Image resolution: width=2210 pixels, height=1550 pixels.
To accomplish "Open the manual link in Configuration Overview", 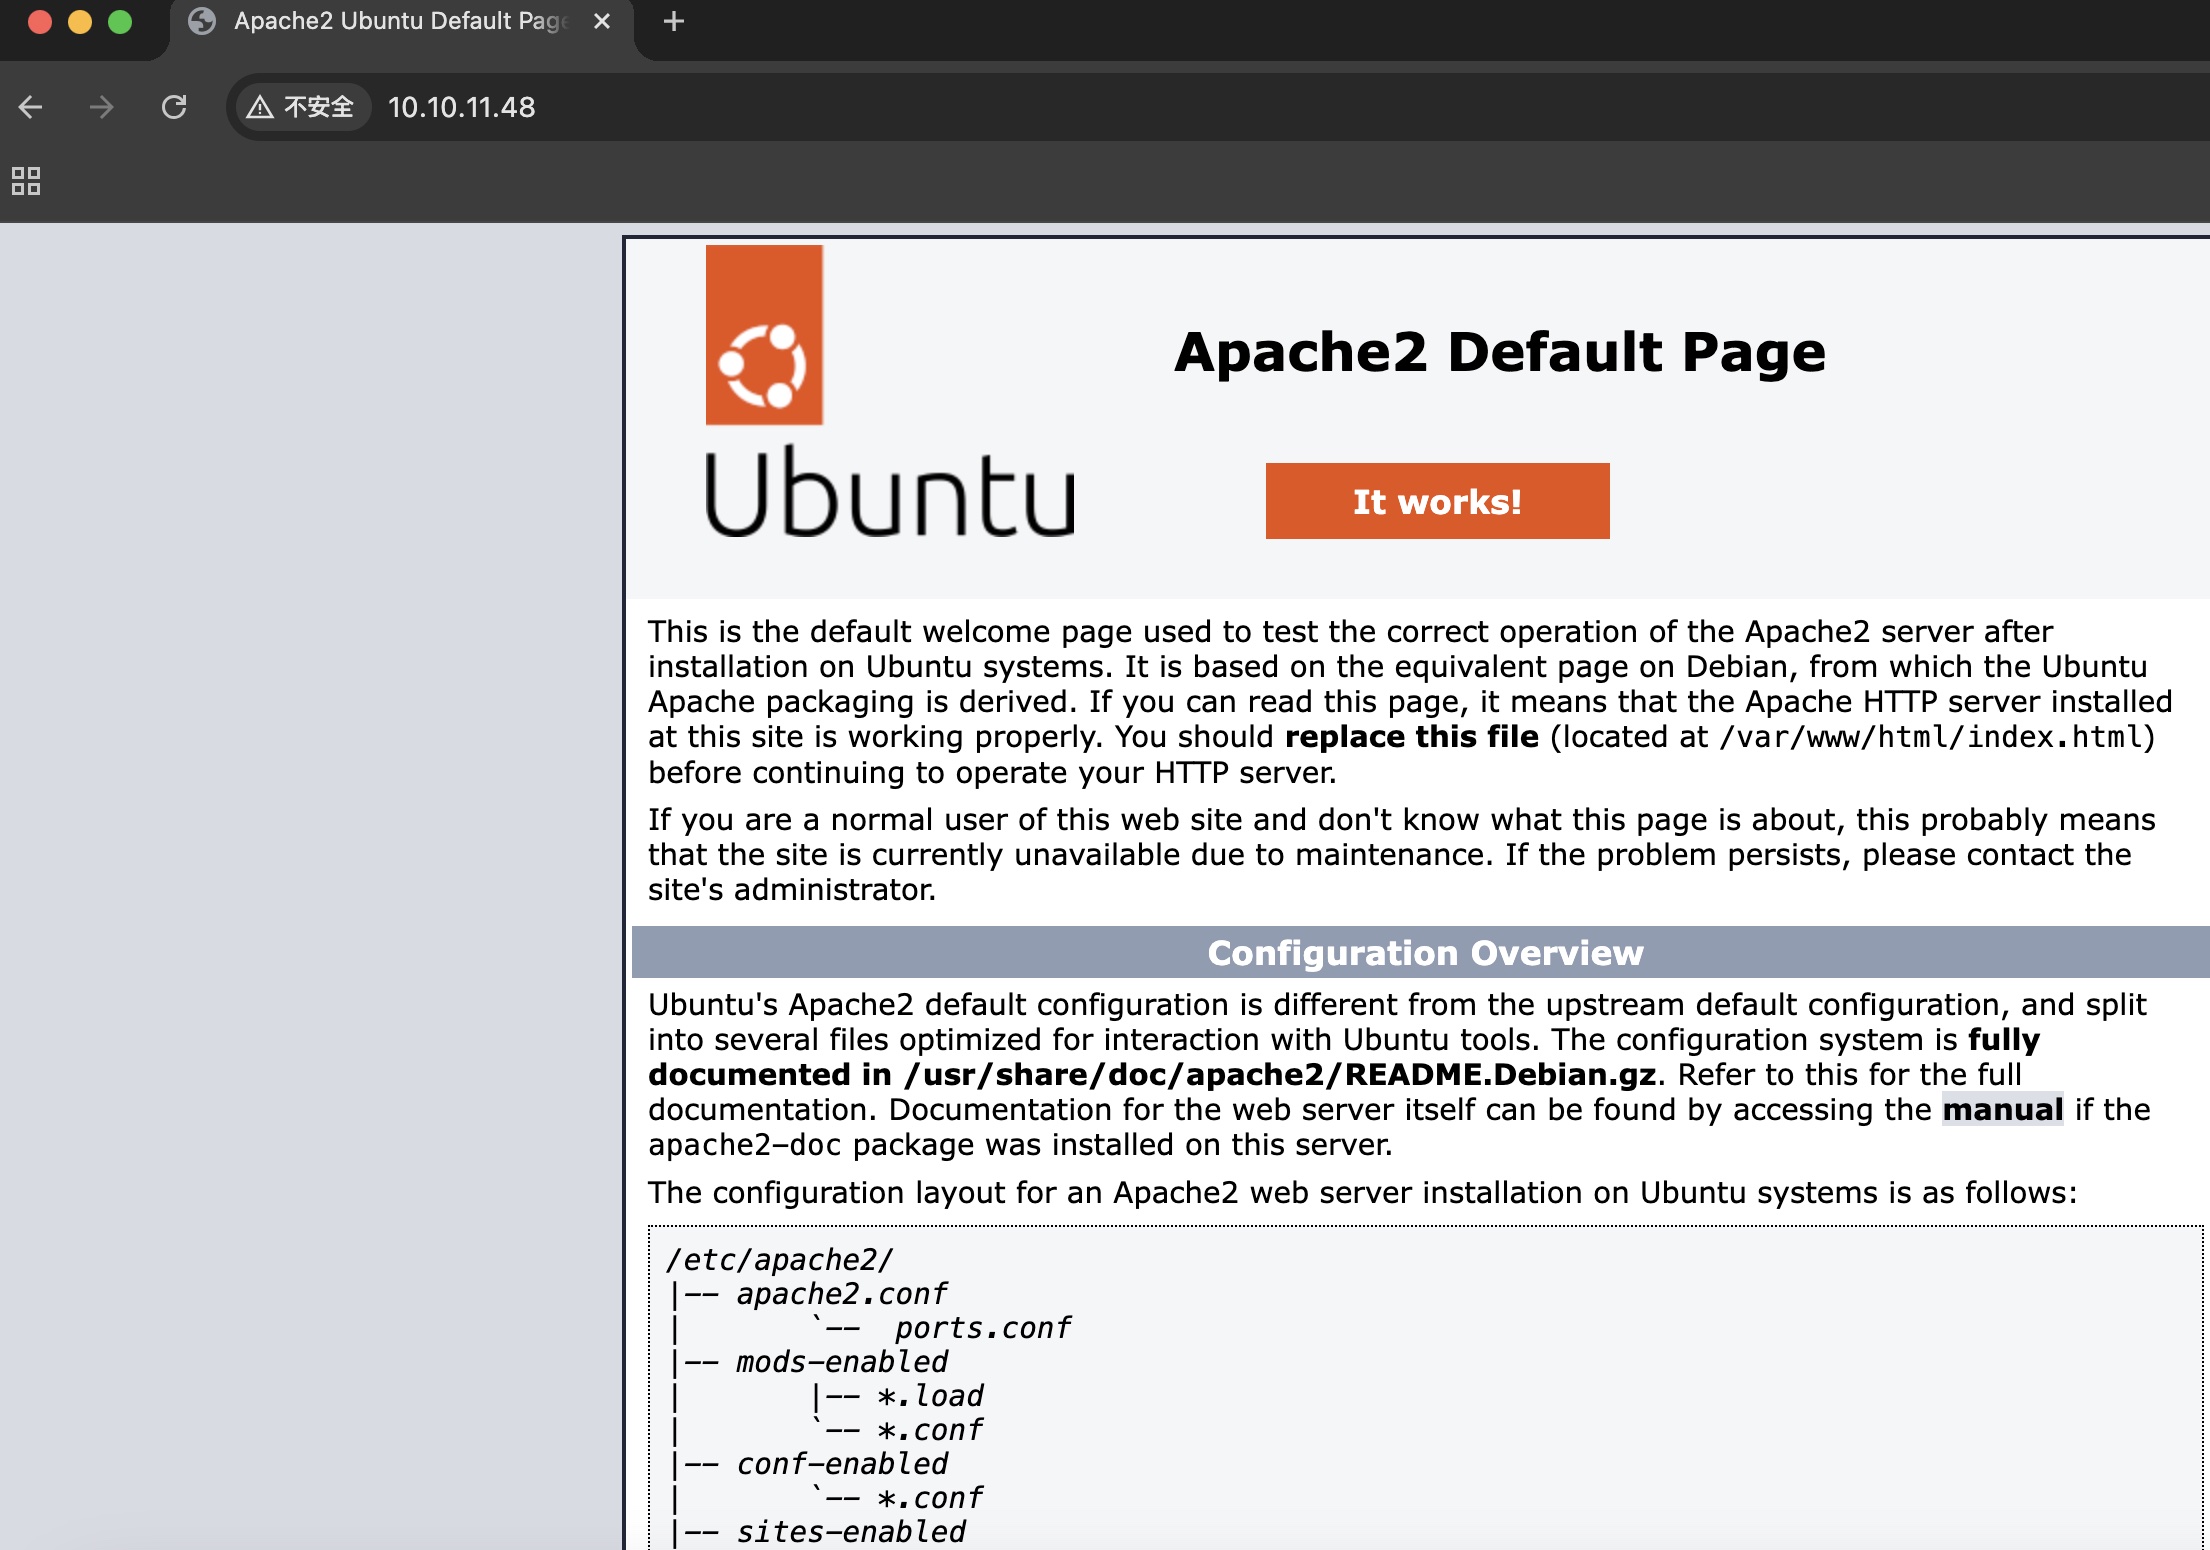I will point(2002,1109).
